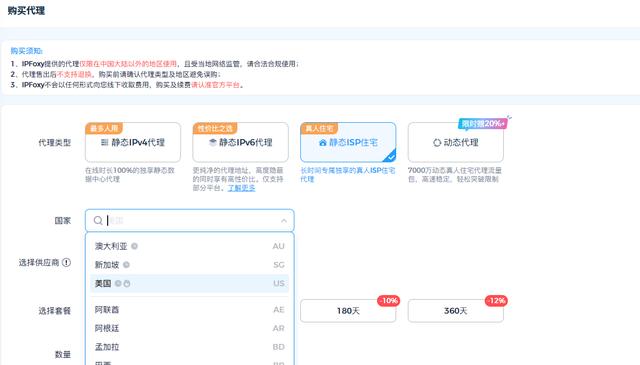The image size is (640, 365).
Task: Click the second gray badge icon beside 美国
Action: point(127,283)
